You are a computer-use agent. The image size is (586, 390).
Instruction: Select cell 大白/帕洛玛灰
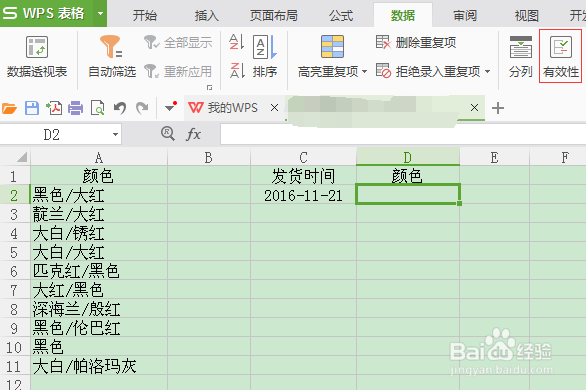(x=99, y=366)
